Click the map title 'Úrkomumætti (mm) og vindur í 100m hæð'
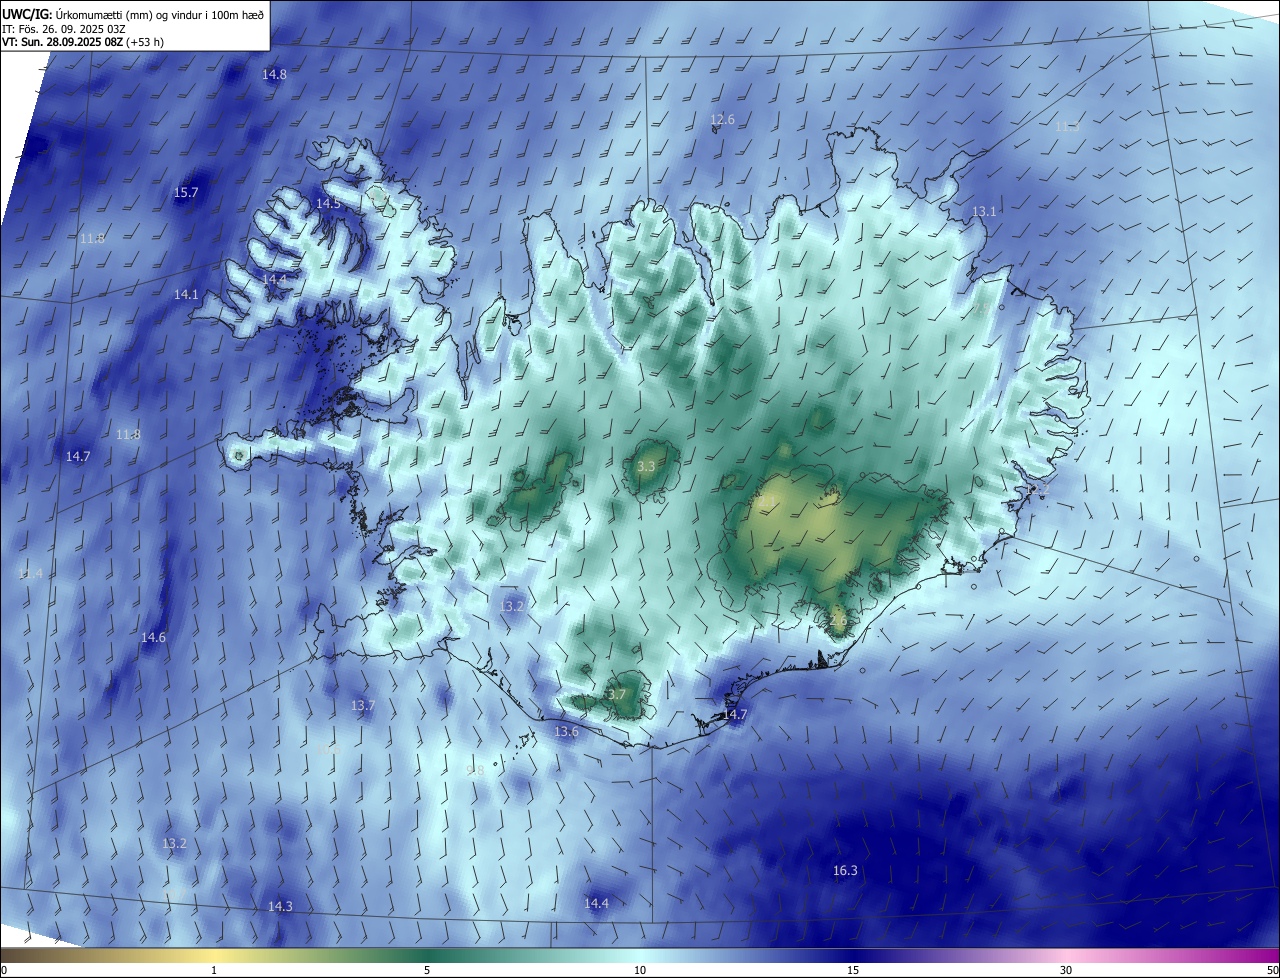This screenshot has width=1280, height=978. pos(159,14)
